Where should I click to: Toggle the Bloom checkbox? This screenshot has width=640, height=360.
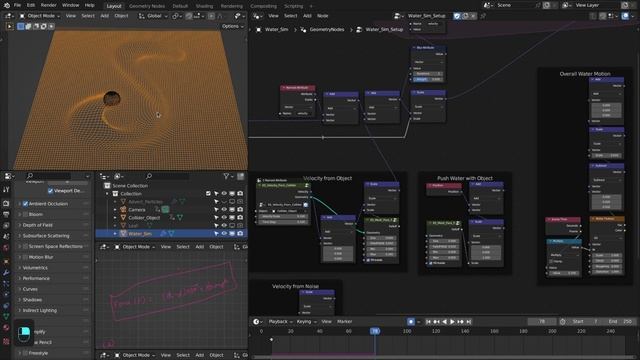click(x=25, y=214)
